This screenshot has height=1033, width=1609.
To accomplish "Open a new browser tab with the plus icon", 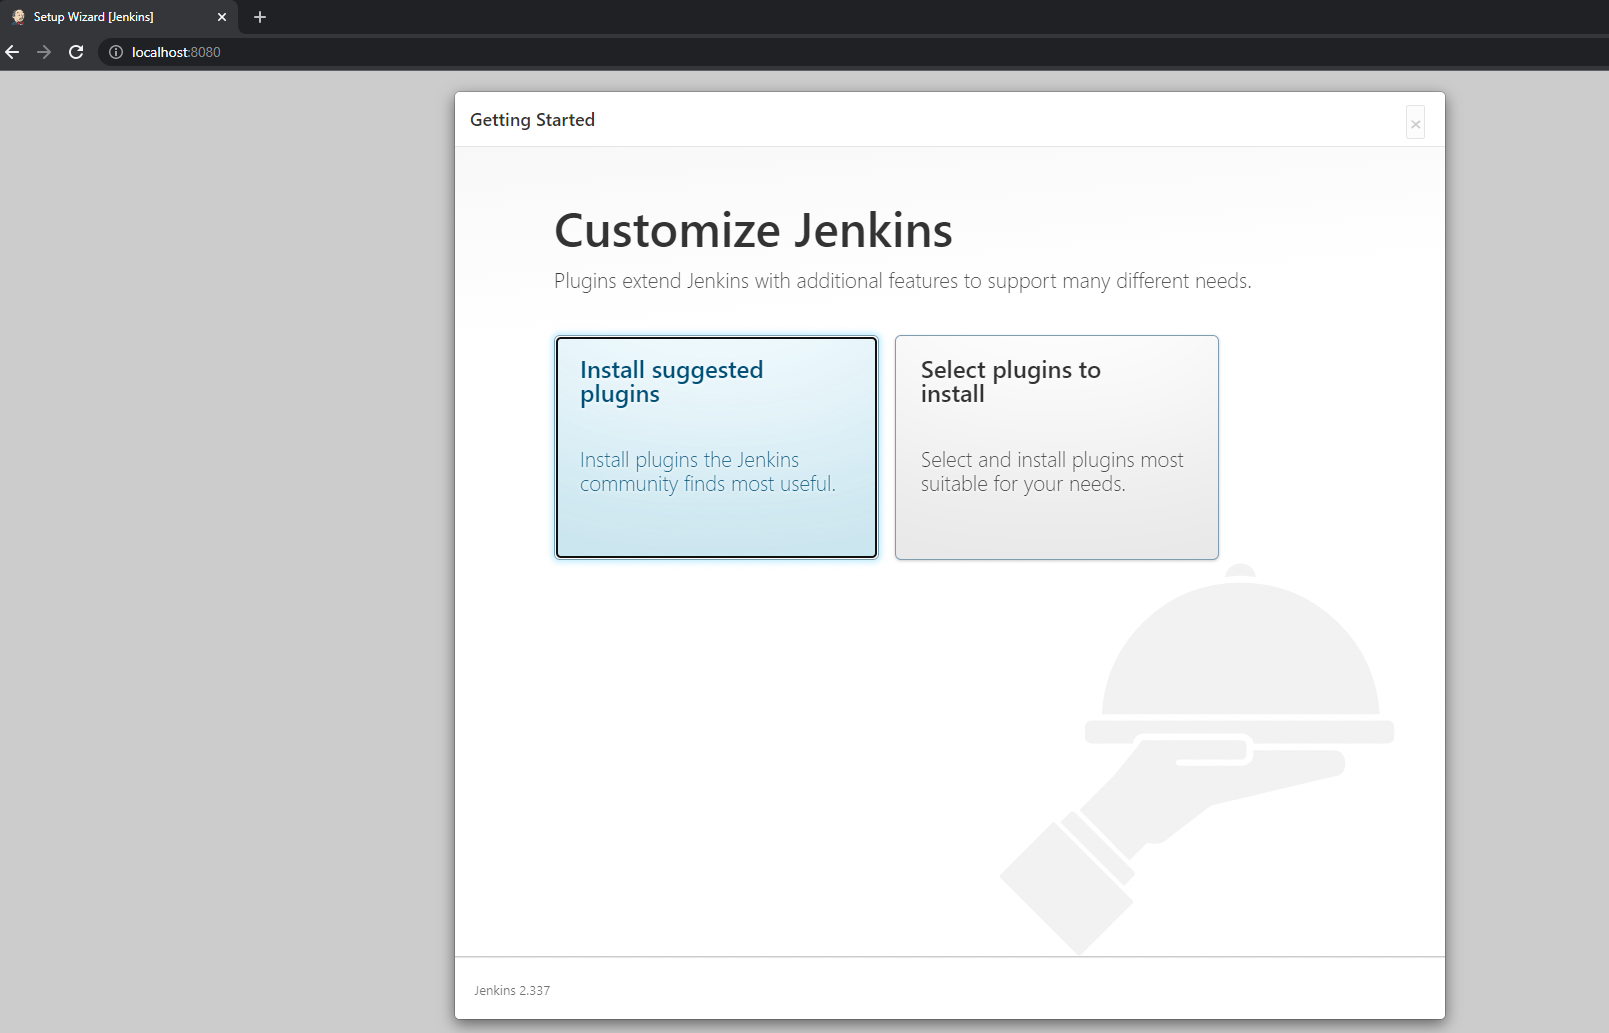I will tap(259, 16).
